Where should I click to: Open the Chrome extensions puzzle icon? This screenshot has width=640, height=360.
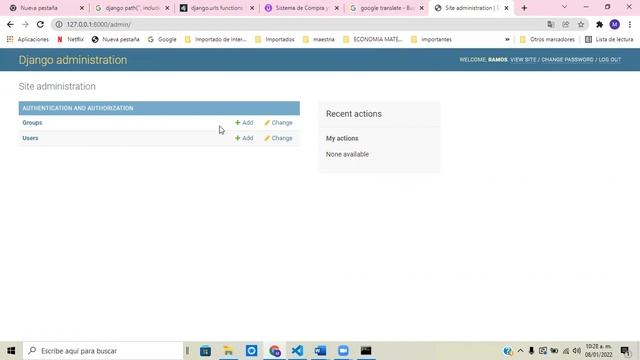599,24
